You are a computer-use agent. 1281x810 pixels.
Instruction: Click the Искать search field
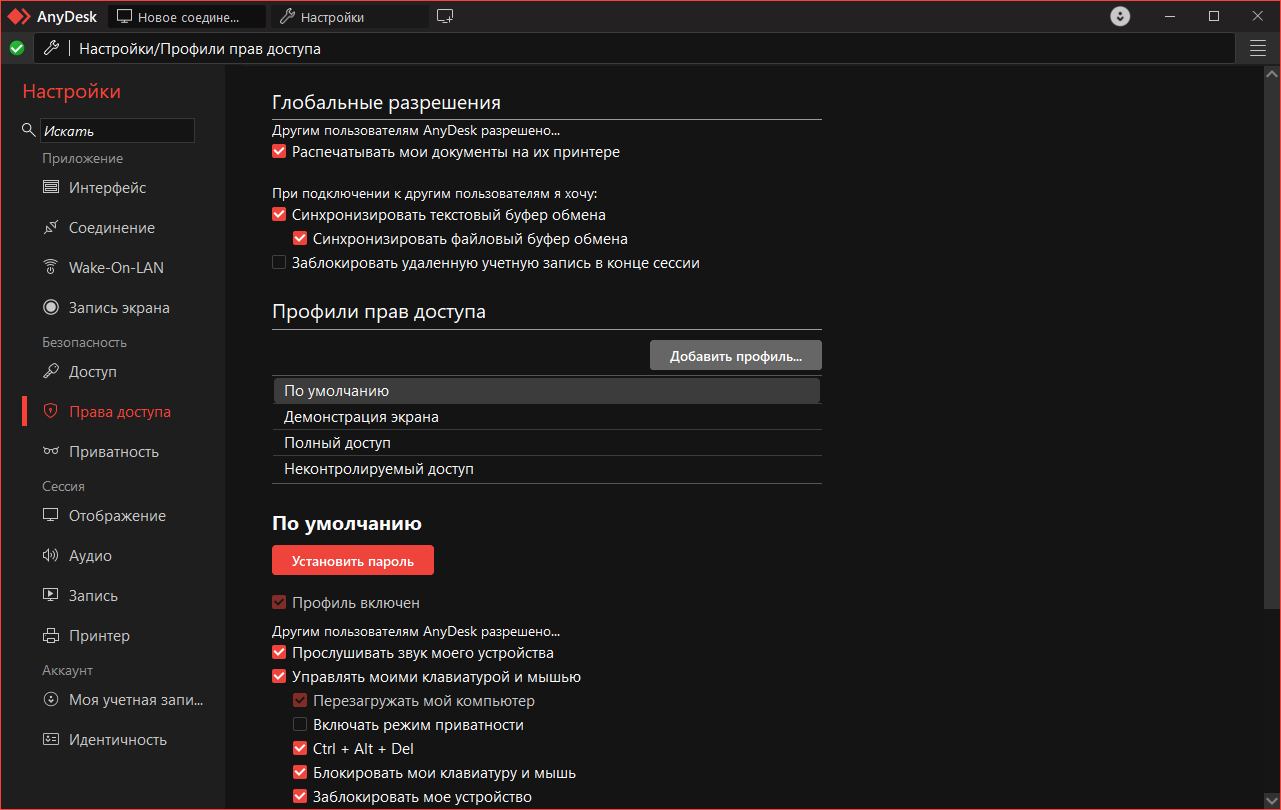[x=117, y=131]
